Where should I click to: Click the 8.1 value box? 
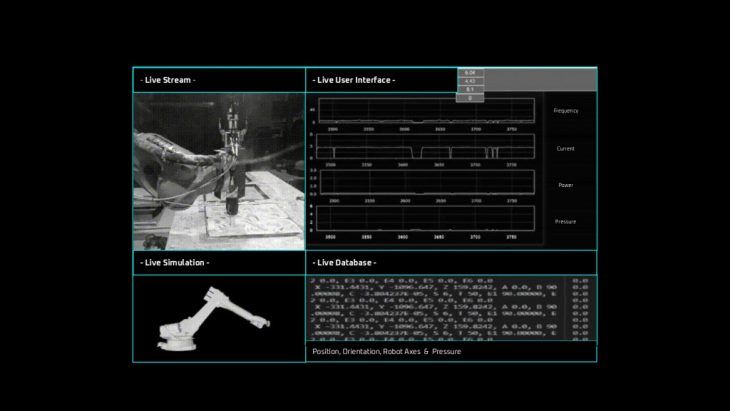point(470,90)
